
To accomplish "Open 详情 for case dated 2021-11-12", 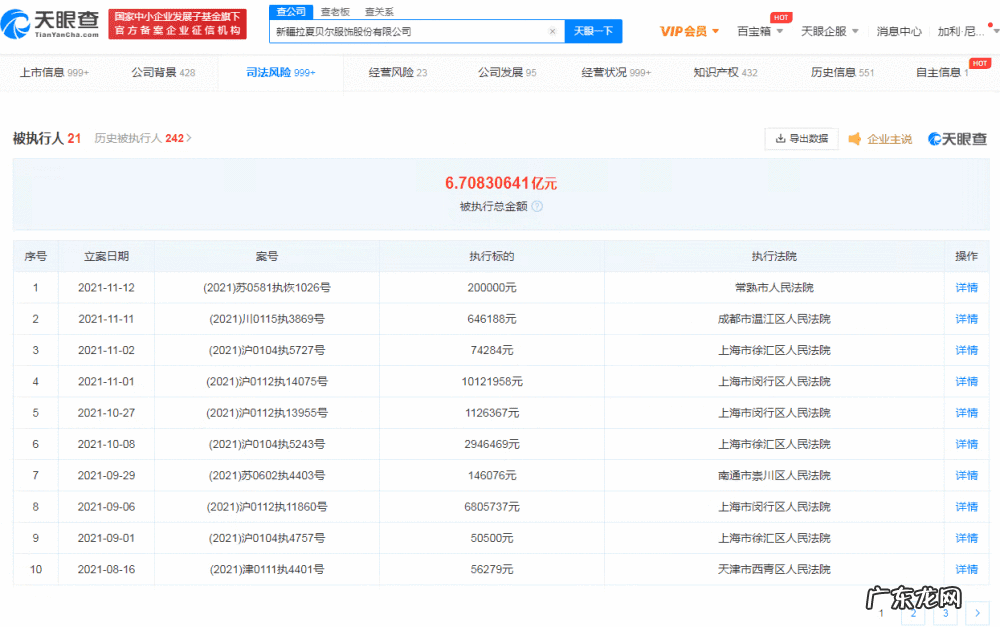I will [964, 287].
